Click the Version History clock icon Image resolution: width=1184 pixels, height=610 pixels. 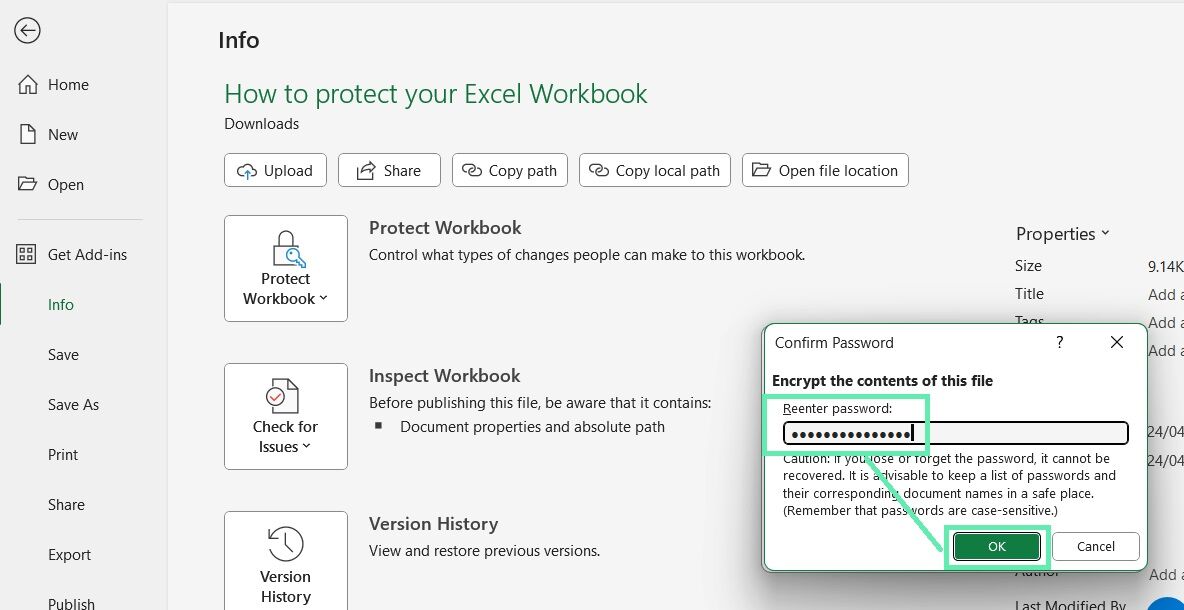click(x=285, y=544)
